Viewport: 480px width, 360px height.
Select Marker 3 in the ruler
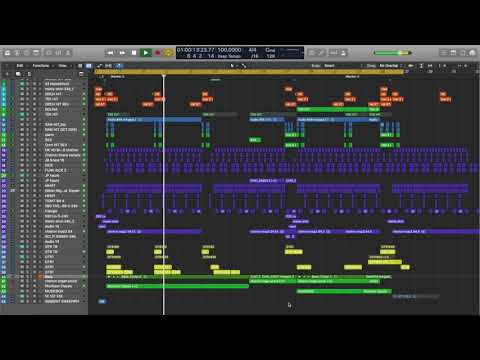[x=117, y=77]
